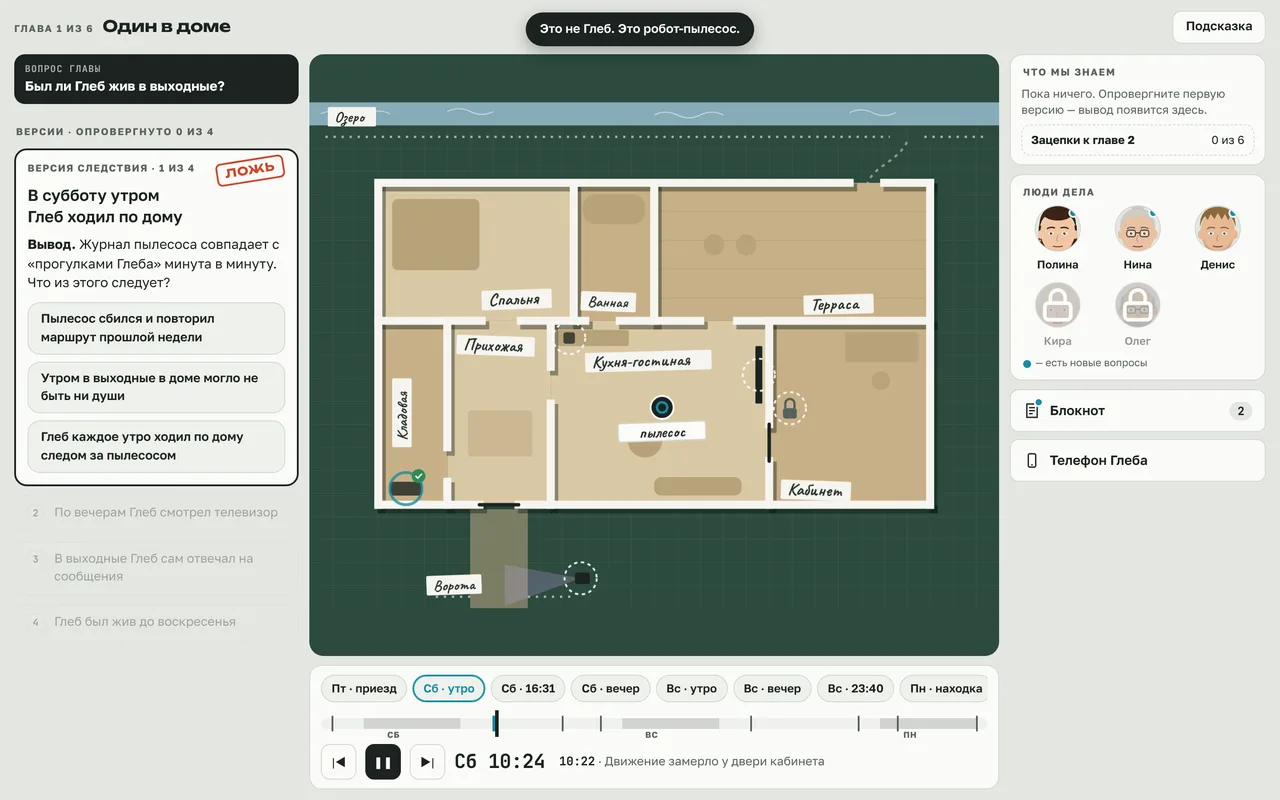Open version 3 about answering messages
1280x800 pixels.
tap(156, 567)
